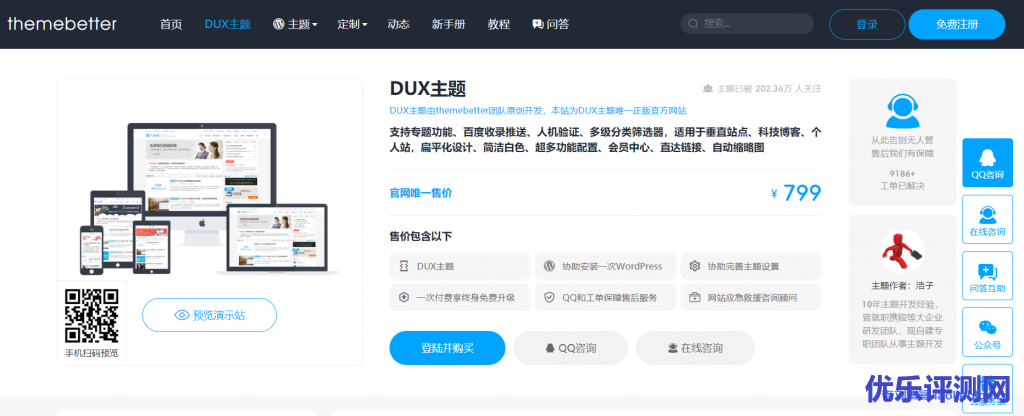Click the gear icon beside 协助完善主题设置
1024x416 pixels.
[695, 266]
